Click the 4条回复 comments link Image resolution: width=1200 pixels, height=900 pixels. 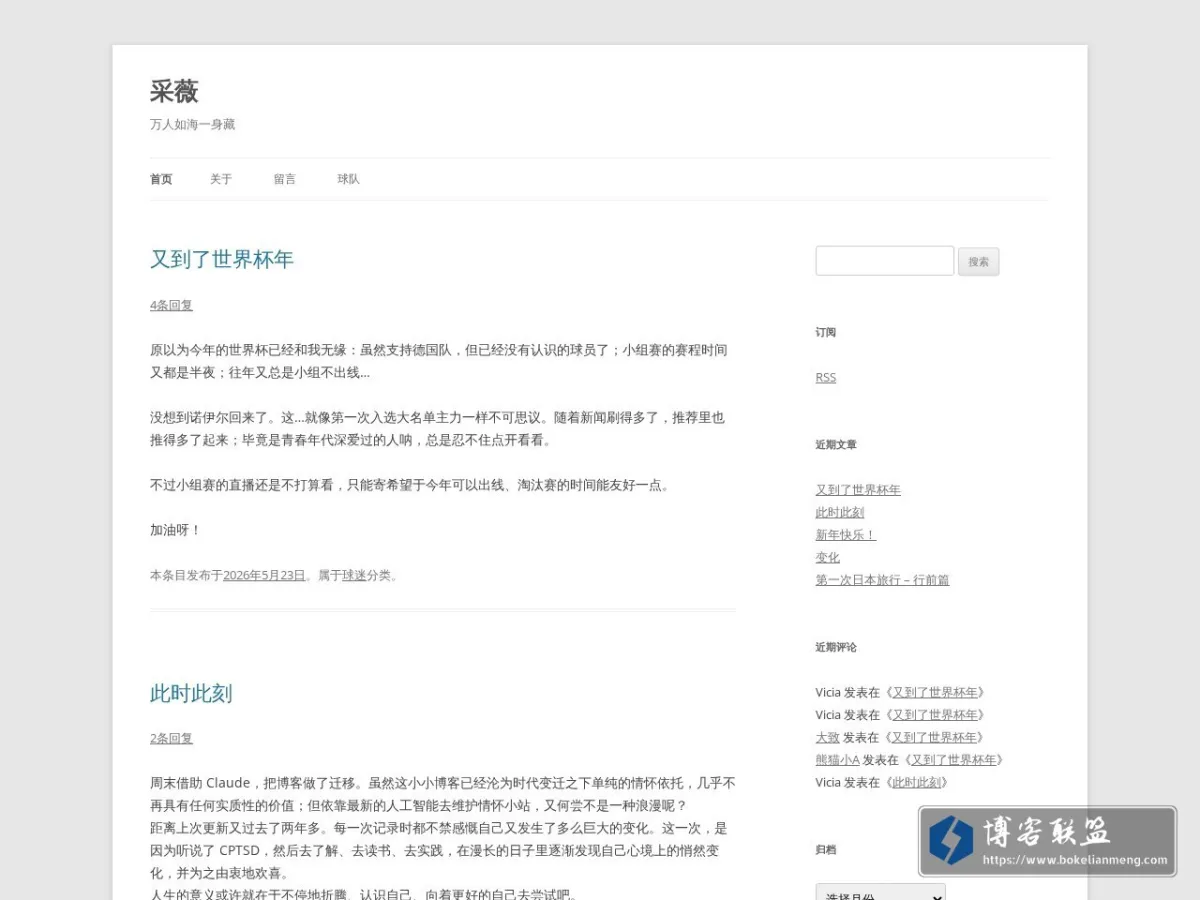tap(171, 305)
